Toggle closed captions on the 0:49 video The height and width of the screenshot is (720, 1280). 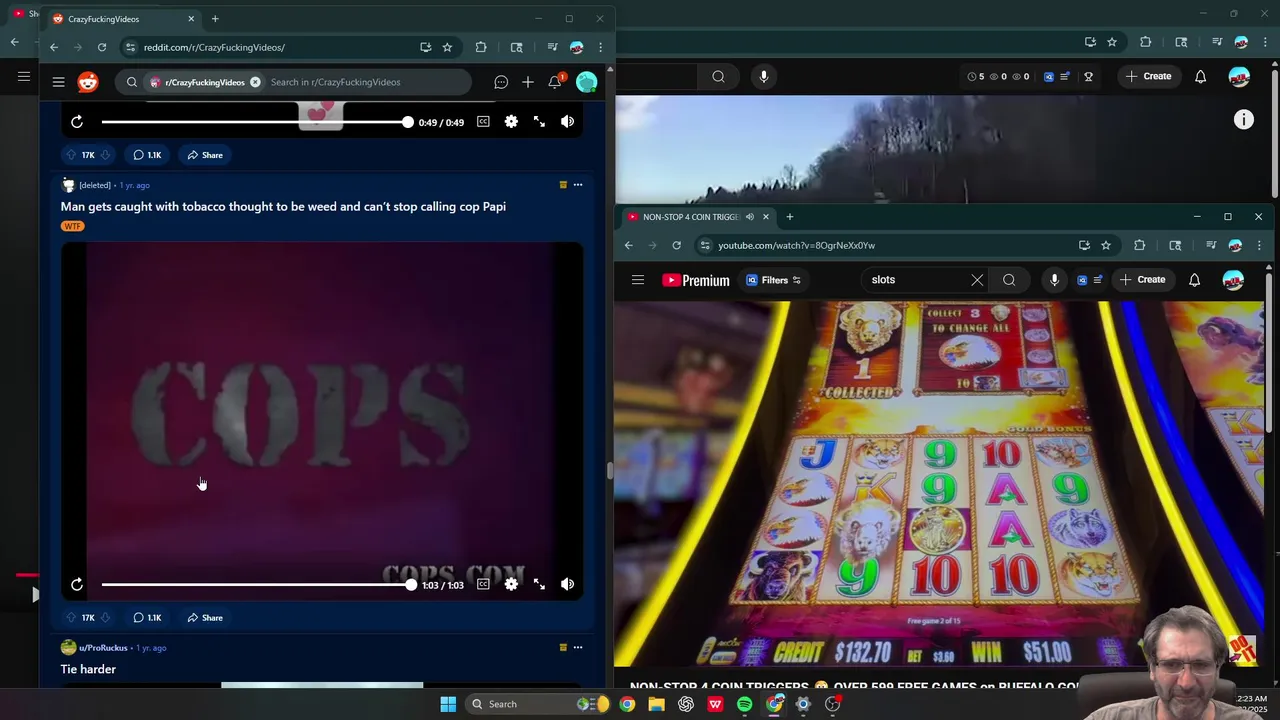(483, 122)
